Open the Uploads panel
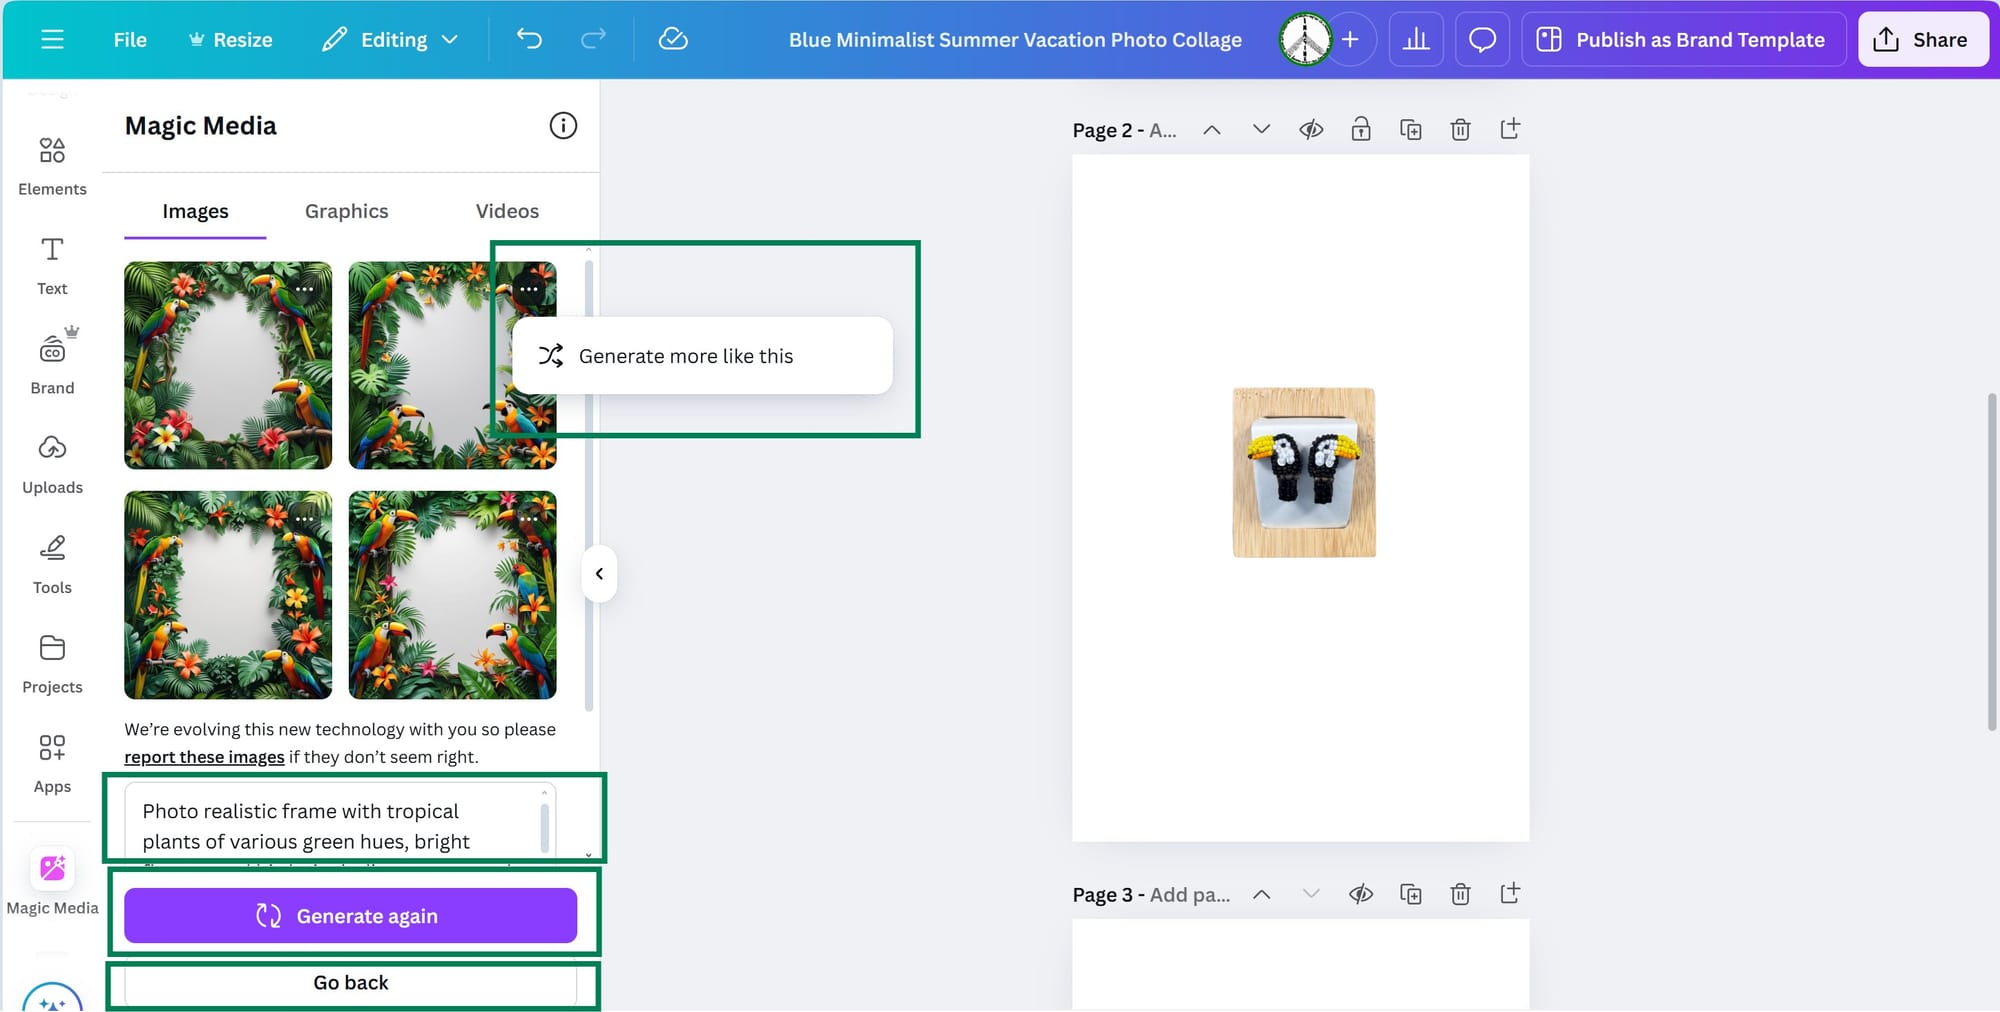The image size is (2000, 1012). [x=51, y=461]
